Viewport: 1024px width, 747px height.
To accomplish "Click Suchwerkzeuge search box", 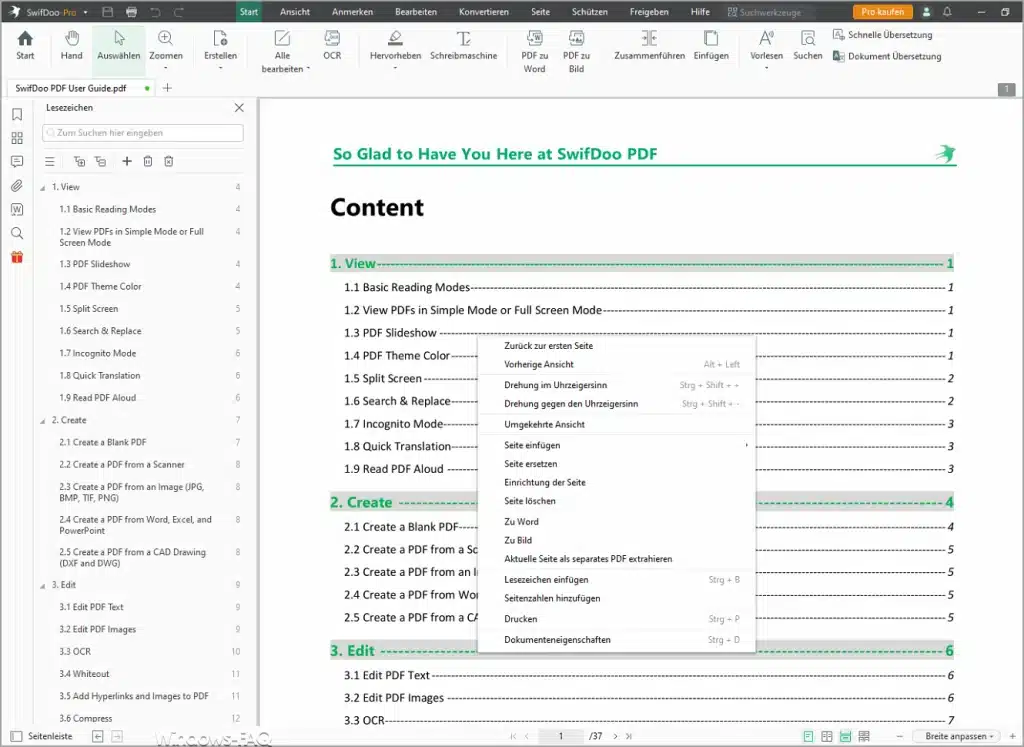I will click(771, 12).
